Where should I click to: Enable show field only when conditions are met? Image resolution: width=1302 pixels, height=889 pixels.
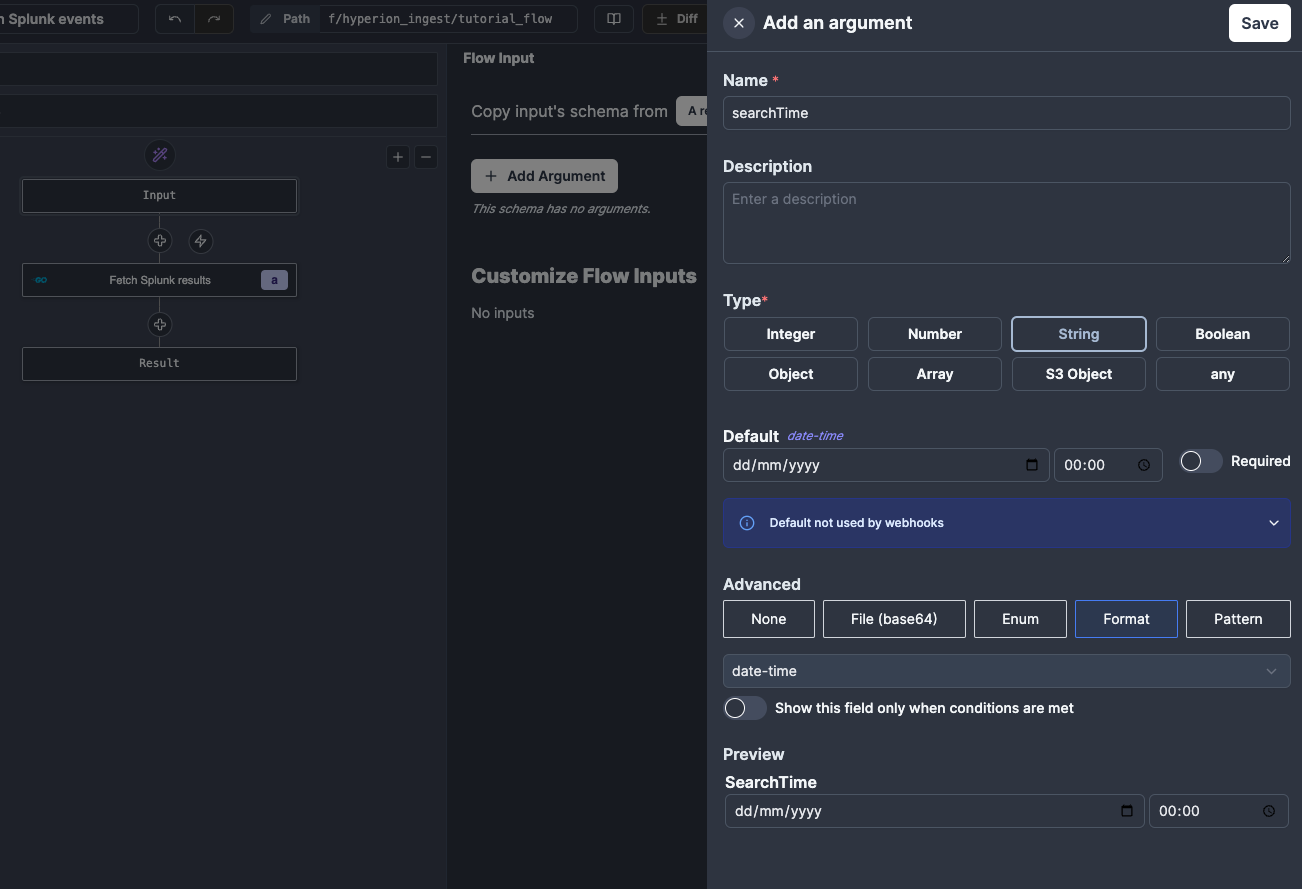click(744, 707)
